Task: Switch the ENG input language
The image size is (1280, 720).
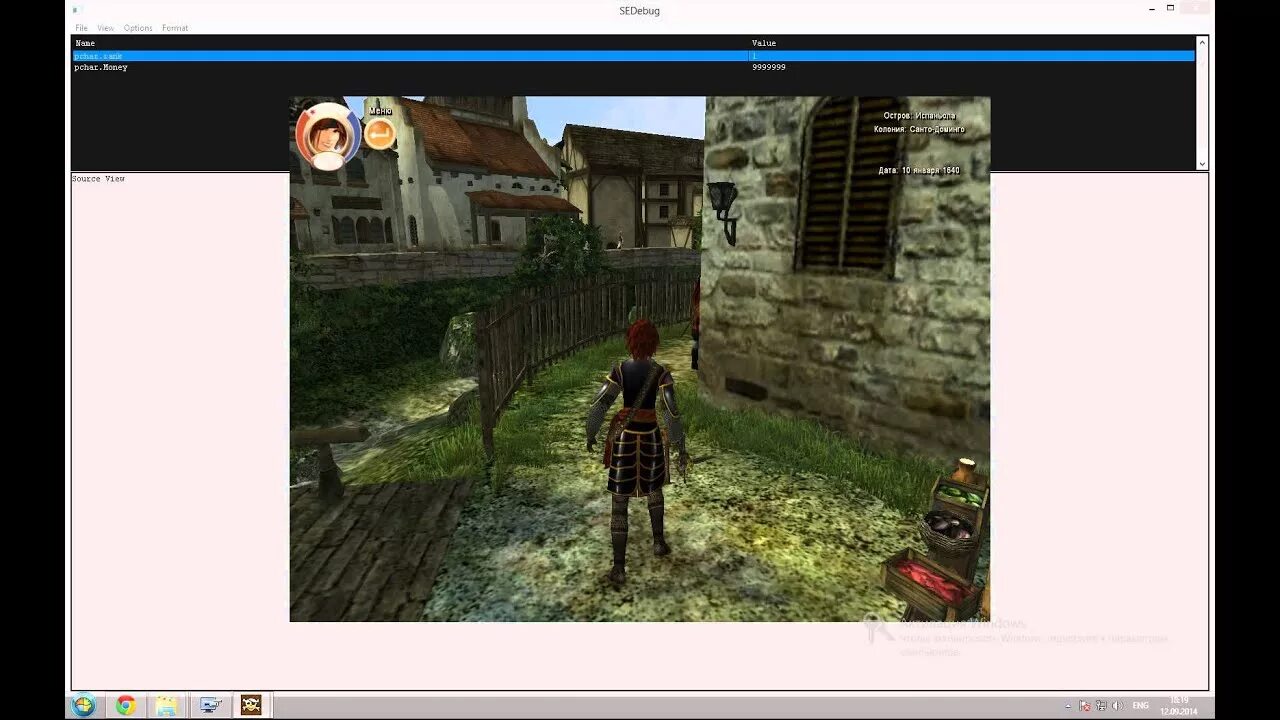Action: tap(1141, 706)
